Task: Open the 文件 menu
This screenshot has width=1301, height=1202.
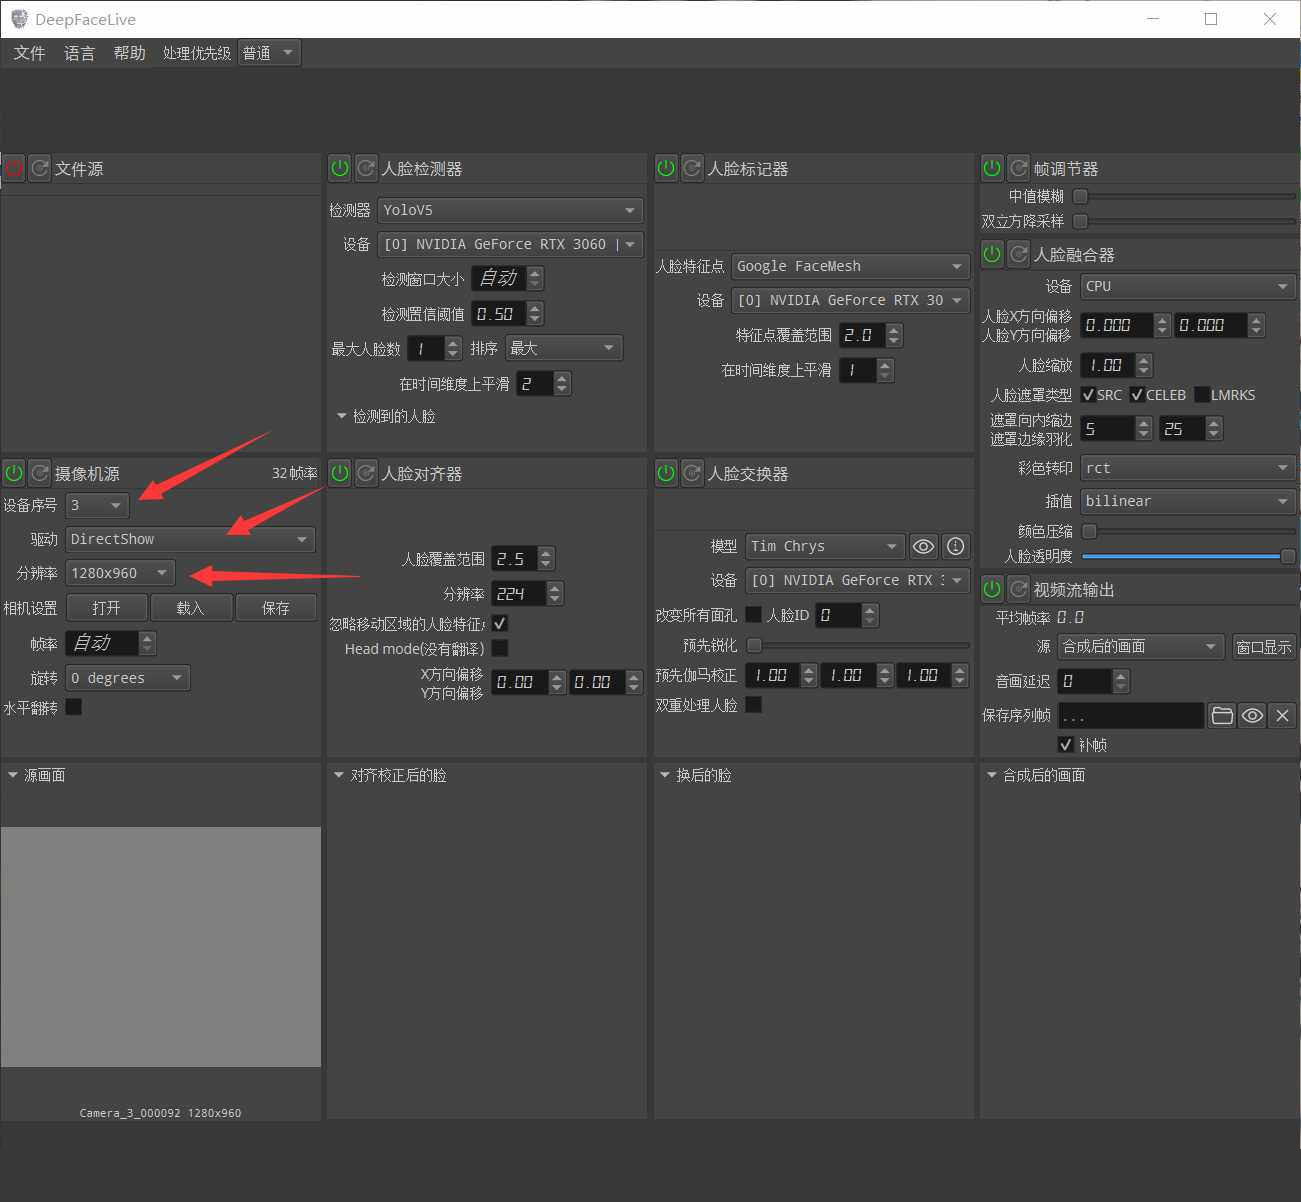Action: click(x=29, y=53)
